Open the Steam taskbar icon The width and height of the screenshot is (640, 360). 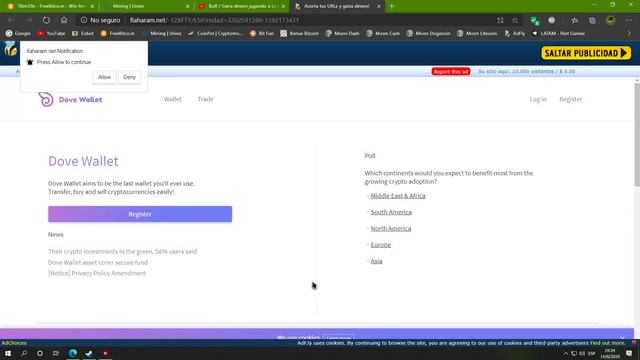tap(89, 353)
